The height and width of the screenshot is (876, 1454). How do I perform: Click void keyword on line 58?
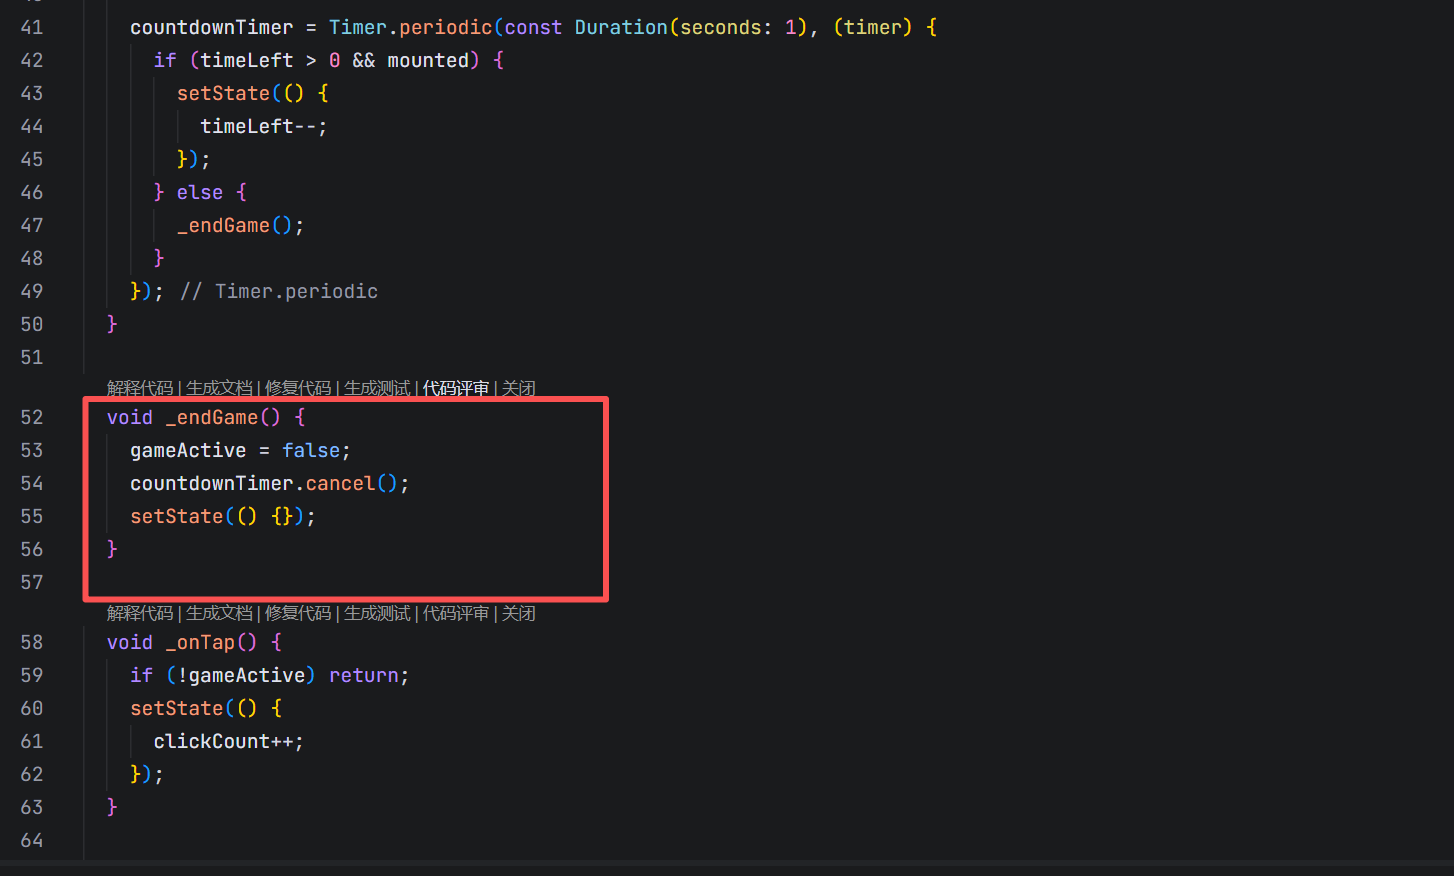[x=130, y=642]
